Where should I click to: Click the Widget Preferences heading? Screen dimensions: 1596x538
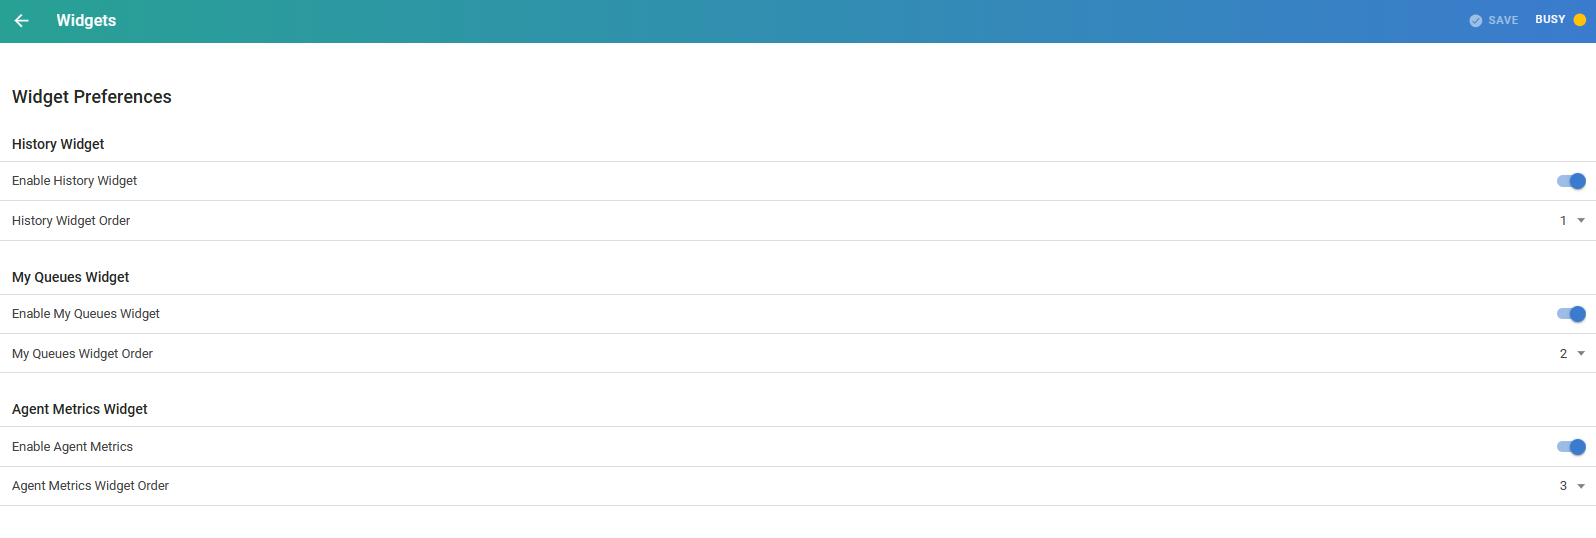pyautogui.click(x=92, y=97)
